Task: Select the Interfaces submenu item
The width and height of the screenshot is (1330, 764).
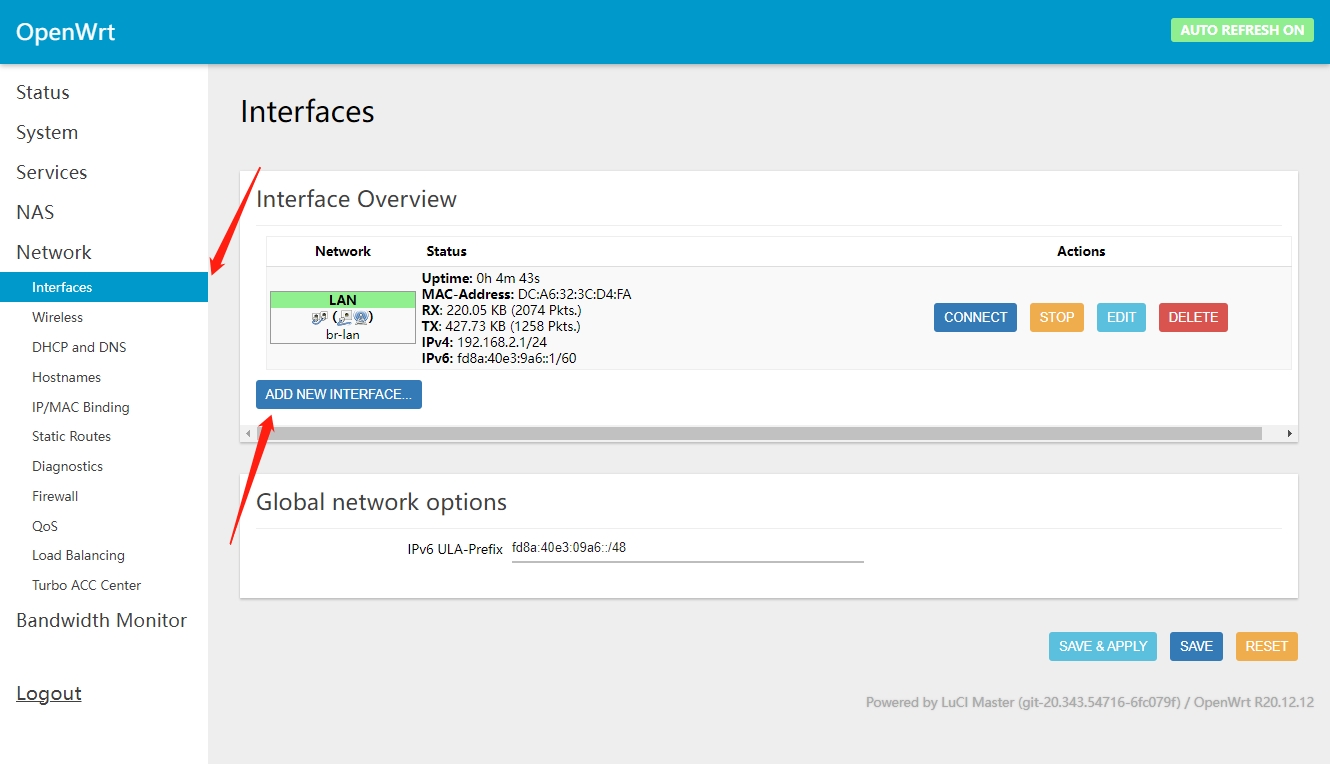Action: pyautogui.click(x=104, y=287)
